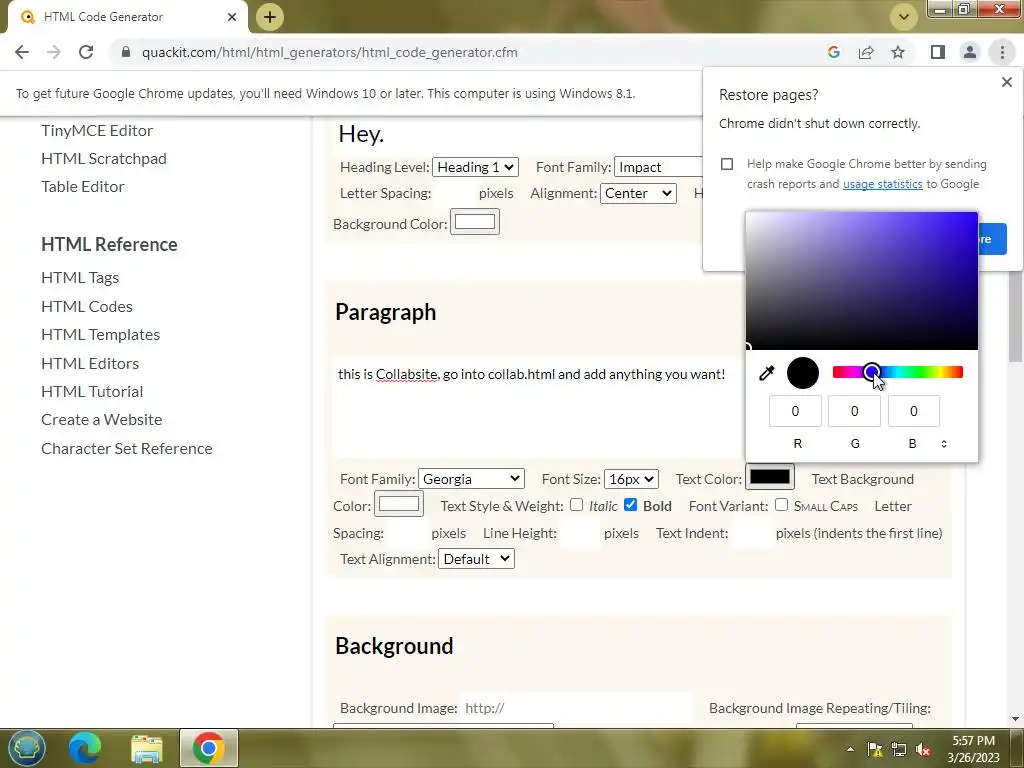Open File Explorer from taskbar

146,748
